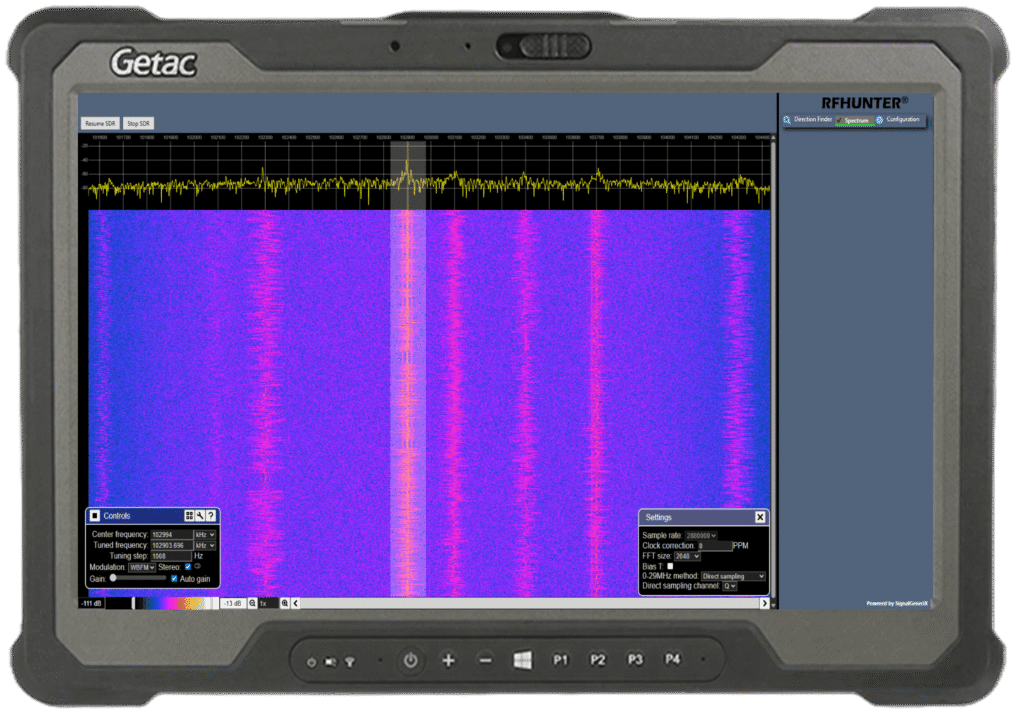Viewport: 1024px width, 712px height.
Task: Click the tablet minus button
Action: pos(485,660)
